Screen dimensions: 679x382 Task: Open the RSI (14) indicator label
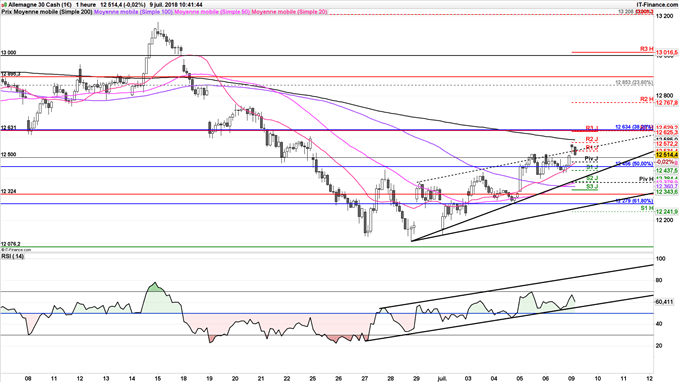coord(13,256)
